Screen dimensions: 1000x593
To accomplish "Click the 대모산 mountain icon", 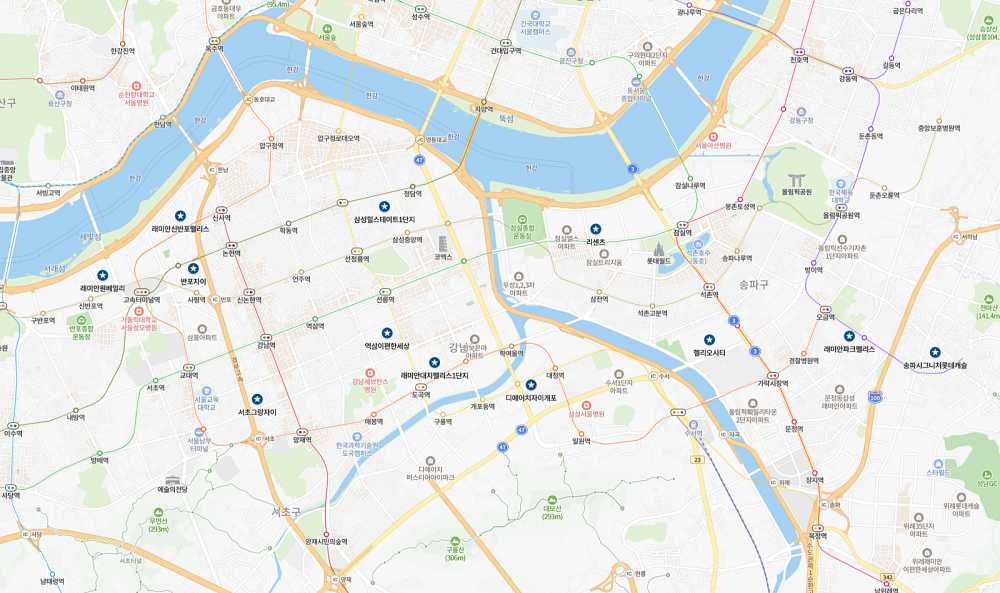I will [x=552, y=500].
